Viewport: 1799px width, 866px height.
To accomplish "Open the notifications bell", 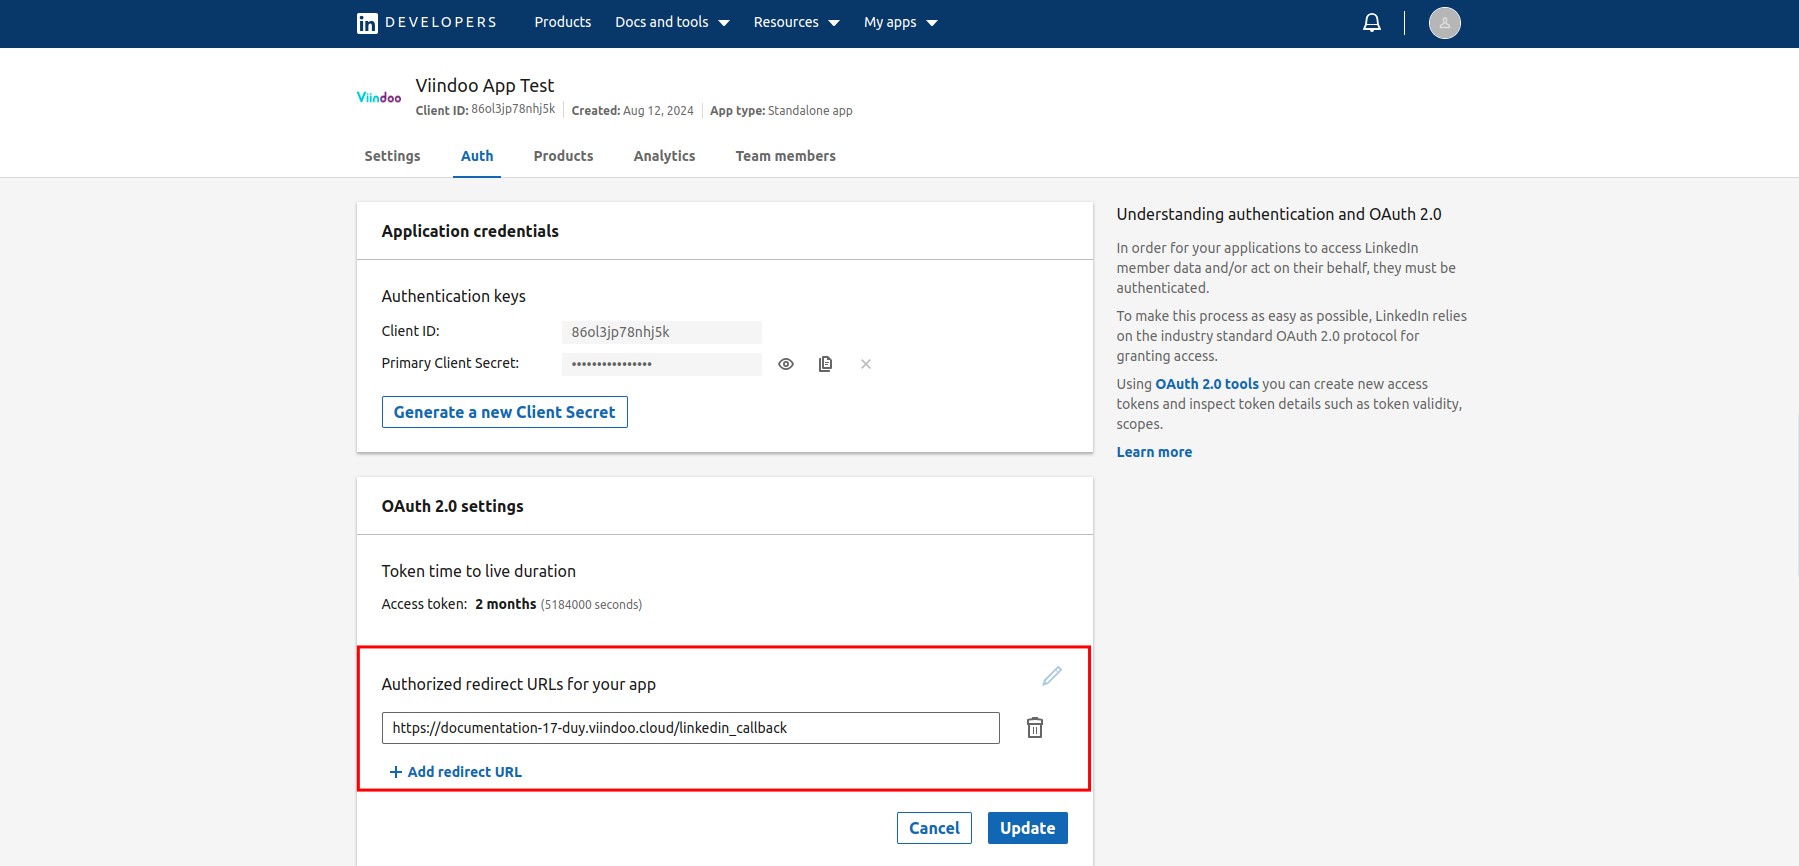I will [x=1372, y=23].
